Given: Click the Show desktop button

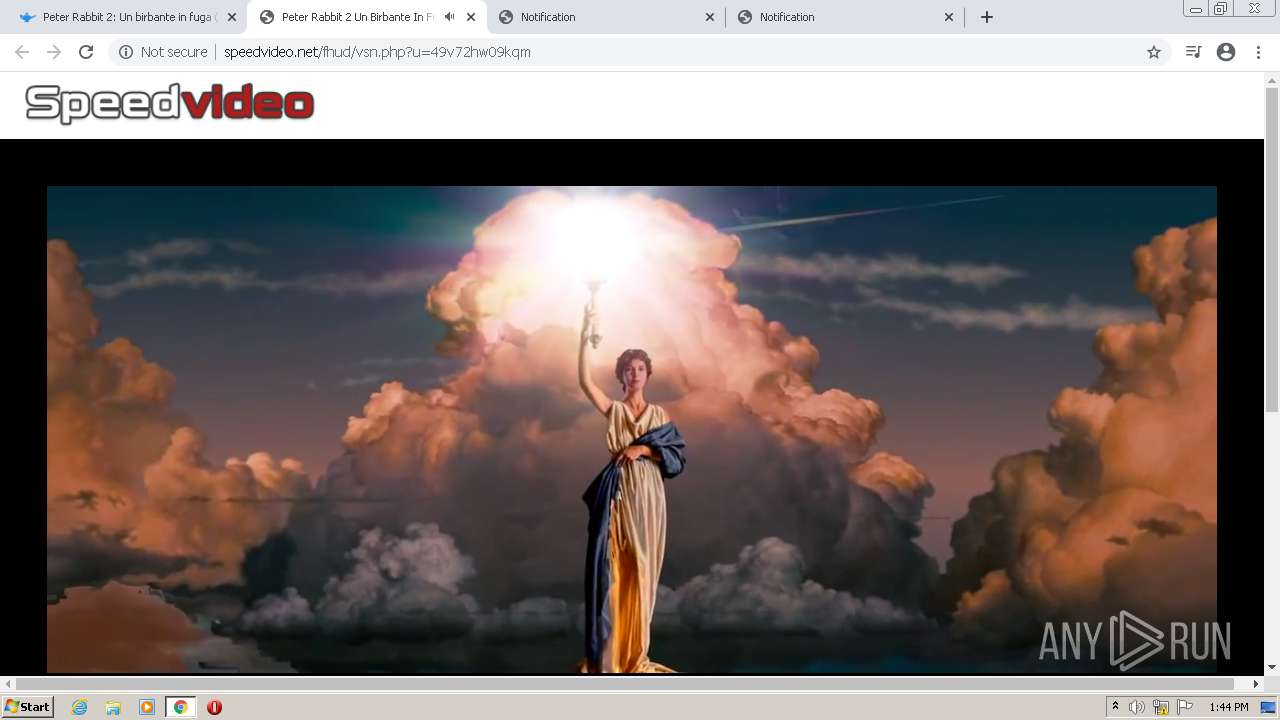Looking at the screenshot, I should coord(1268,707).
